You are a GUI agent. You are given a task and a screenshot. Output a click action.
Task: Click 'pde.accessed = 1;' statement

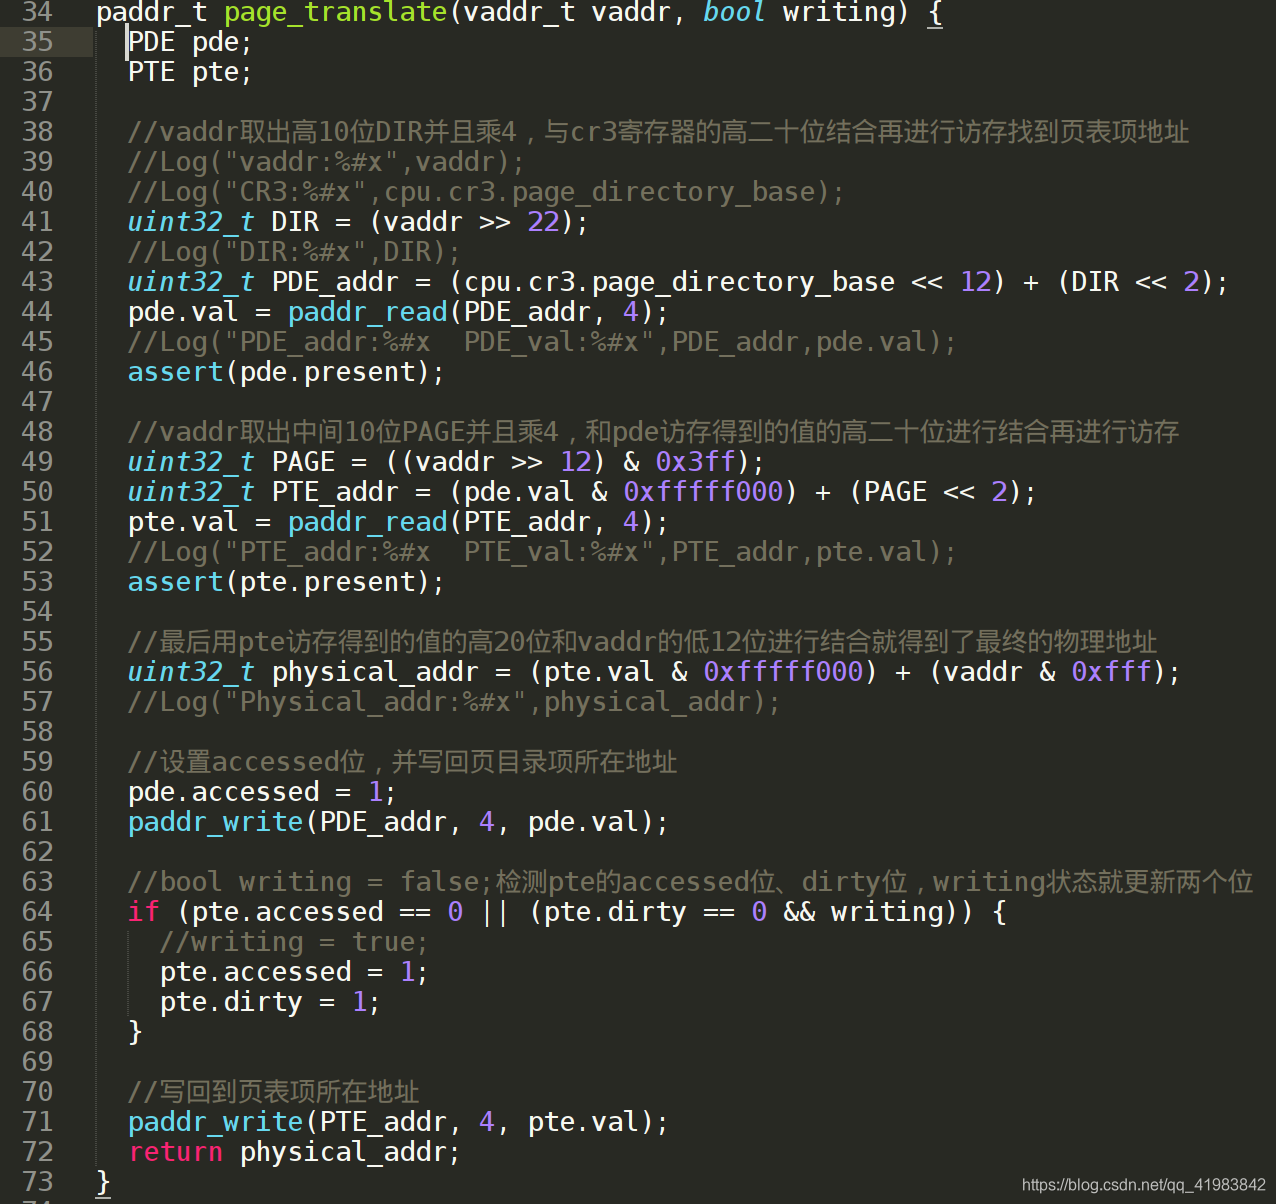pyautogui.click(x=262, y=792)
